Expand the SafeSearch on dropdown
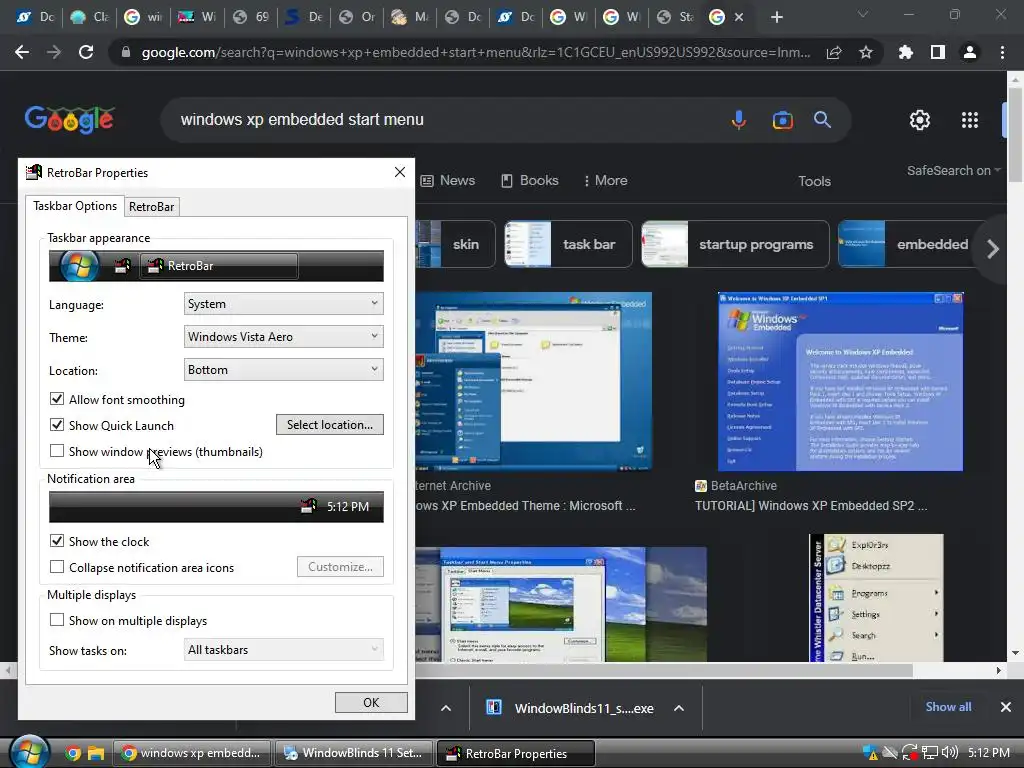The width and height of the screenshot is (1024, 768). pos(953,170)
